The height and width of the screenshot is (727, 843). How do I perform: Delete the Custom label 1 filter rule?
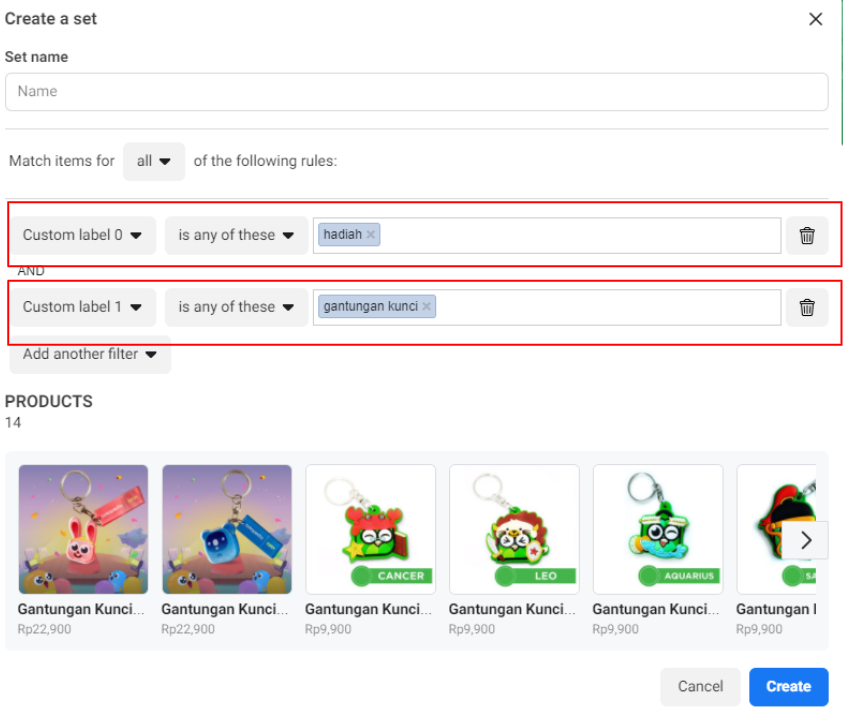pos(807,308)
